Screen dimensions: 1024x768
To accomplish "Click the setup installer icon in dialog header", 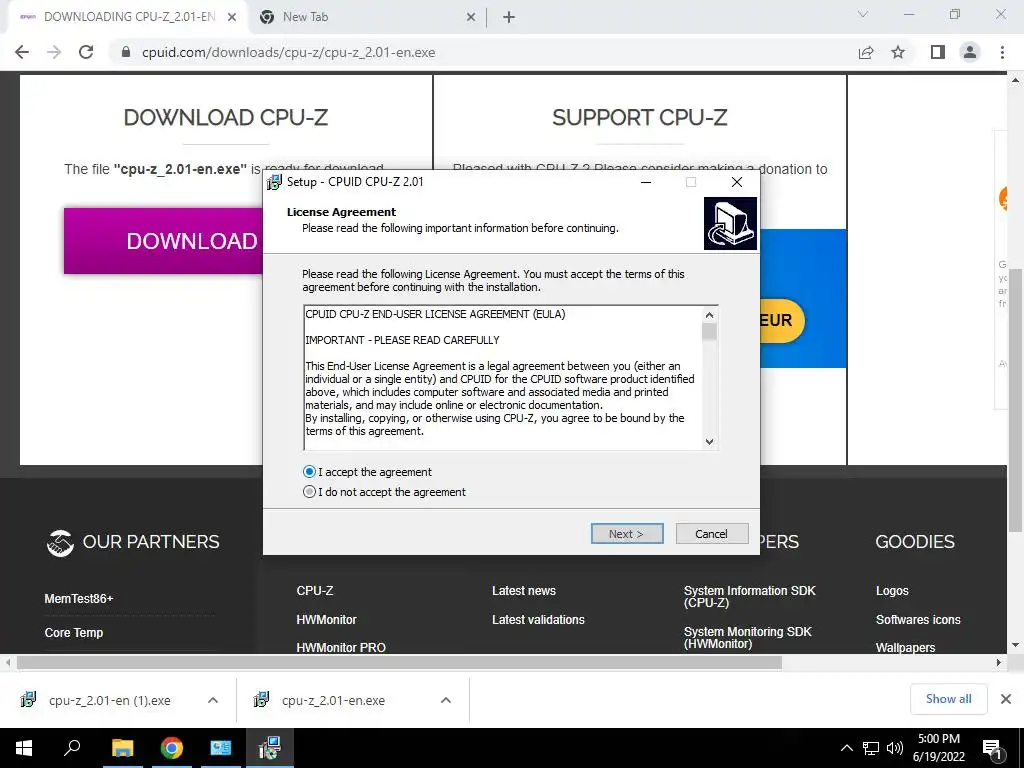I will click(730, 224).
